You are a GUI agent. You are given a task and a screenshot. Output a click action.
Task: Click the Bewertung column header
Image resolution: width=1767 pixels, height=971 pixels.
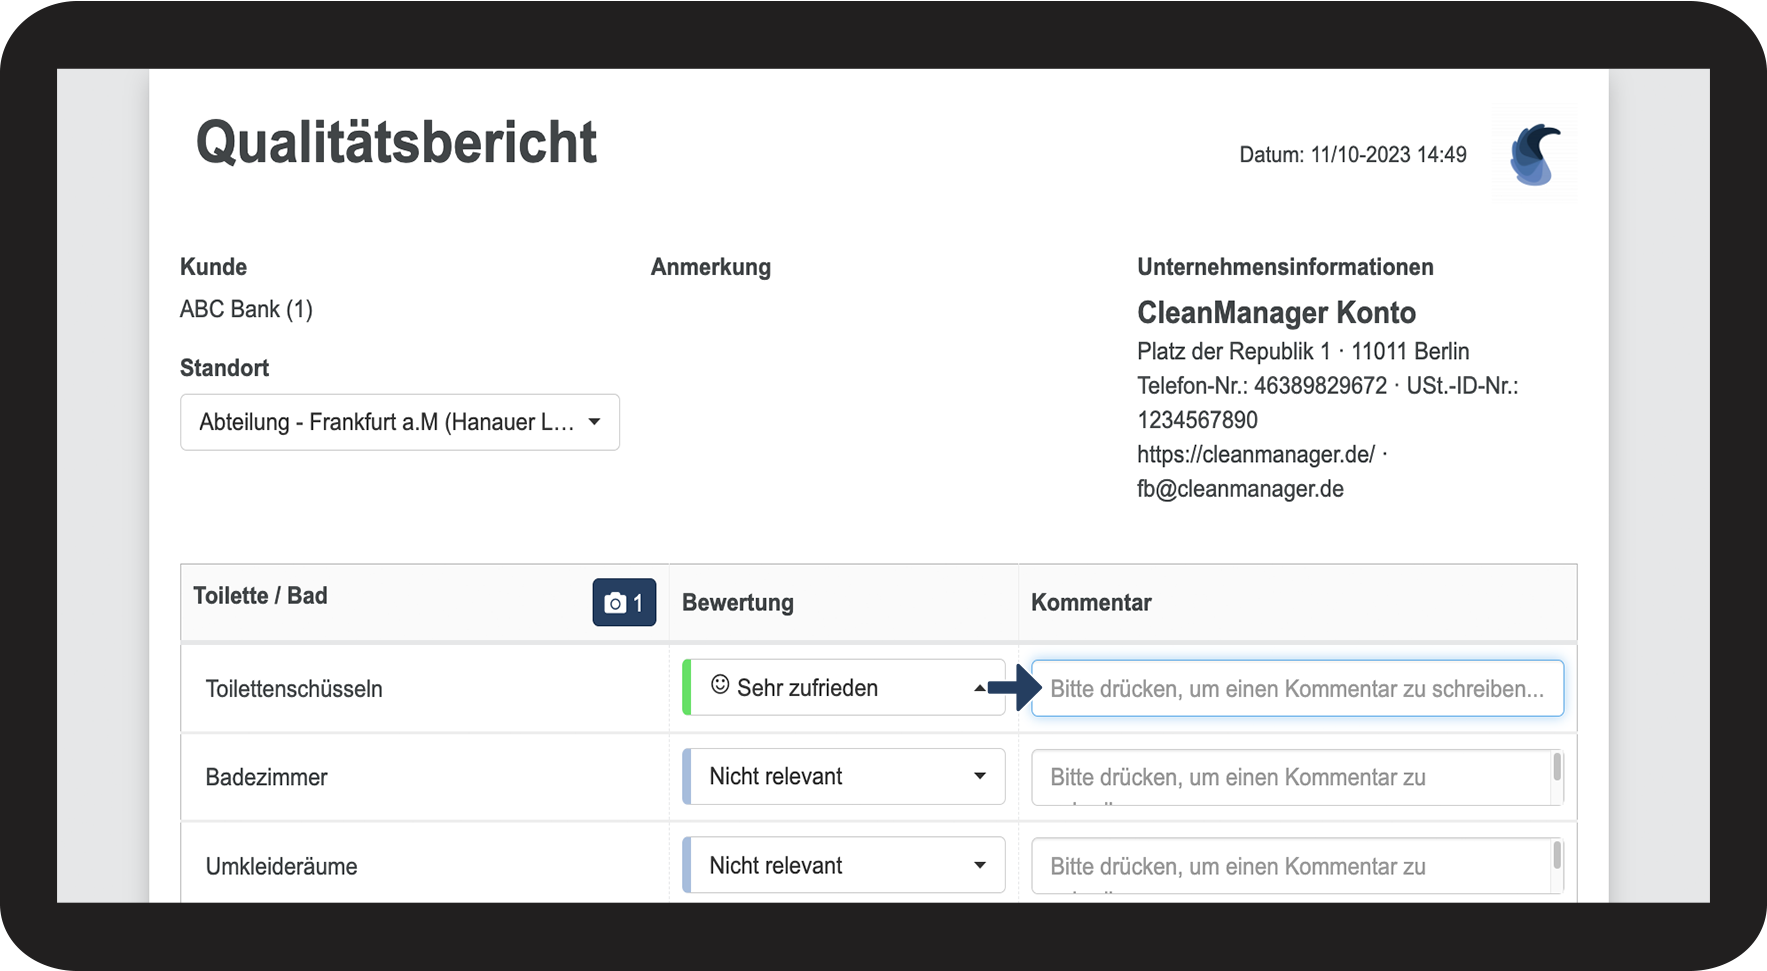coord(738,603)
